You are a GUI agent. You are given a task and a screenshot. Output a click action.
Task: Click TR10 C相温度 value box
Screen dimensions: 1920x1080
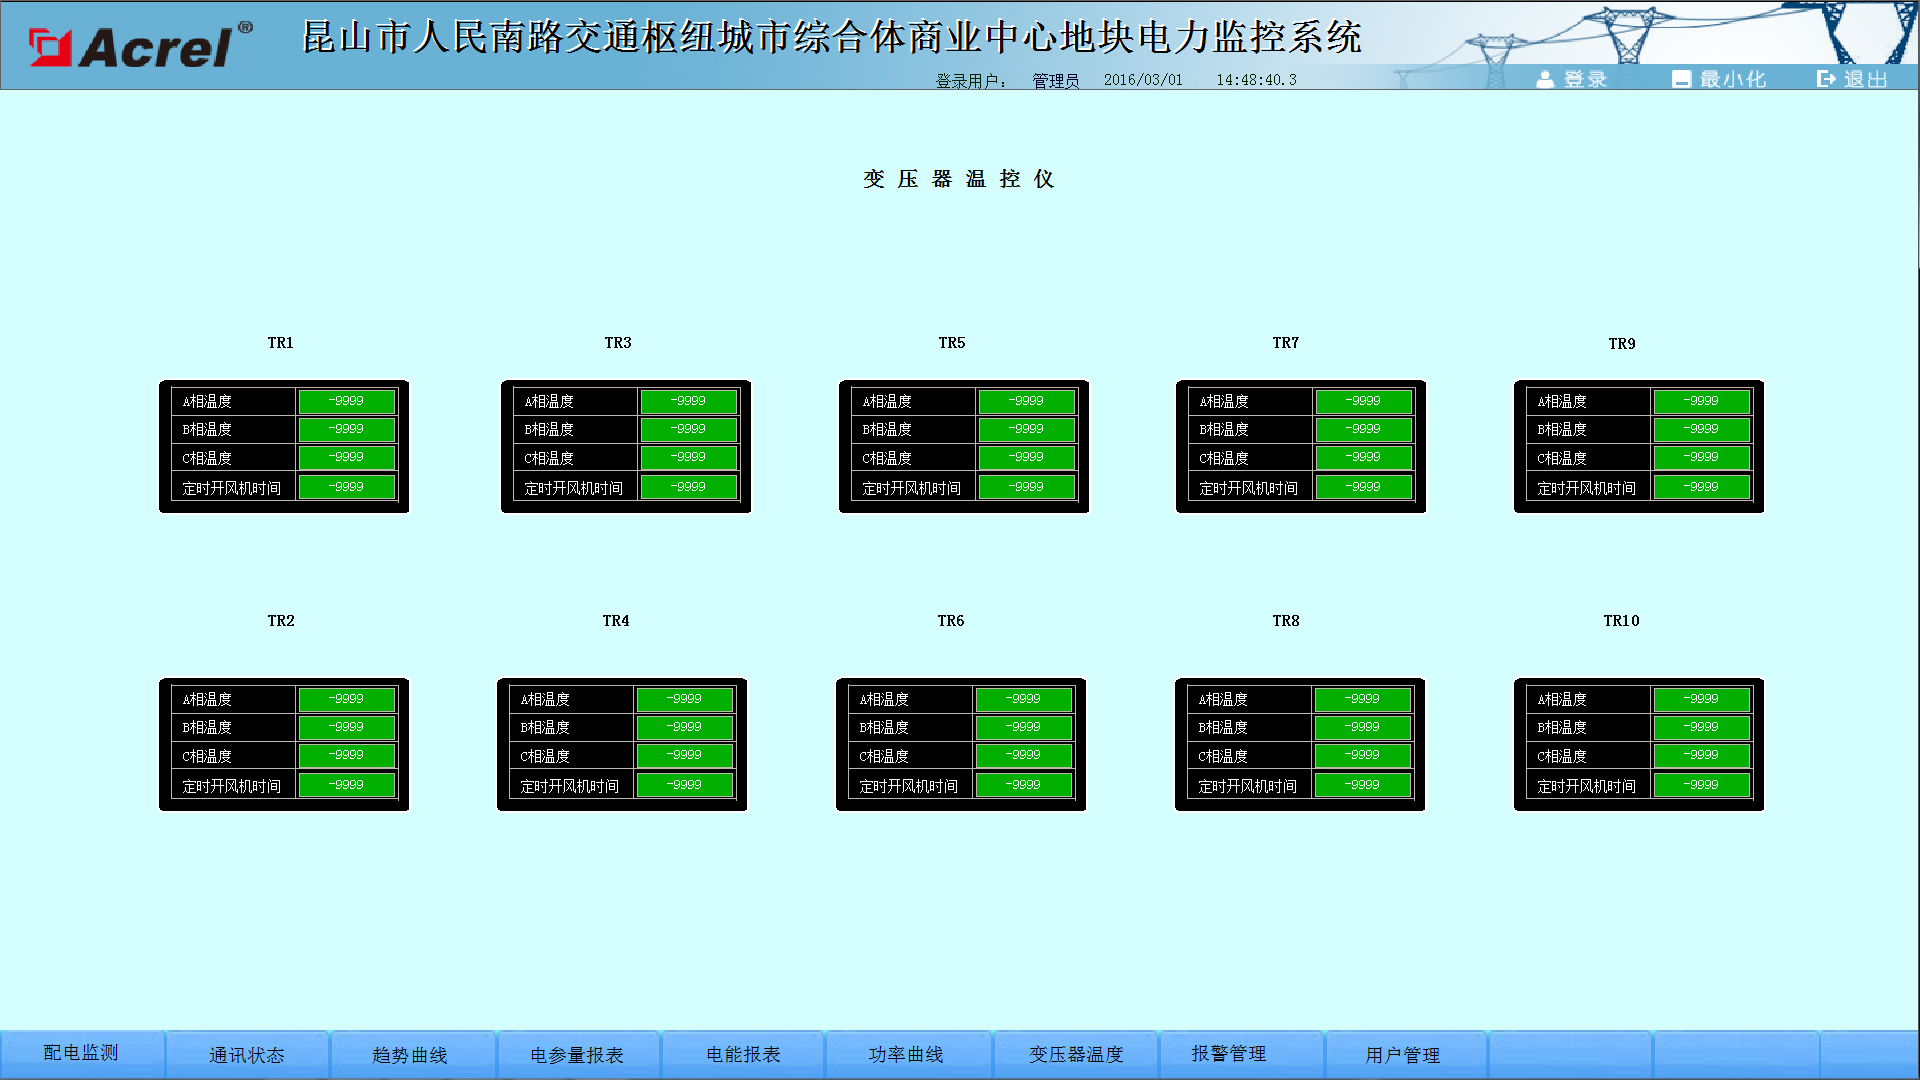[x=1701, y=755]
